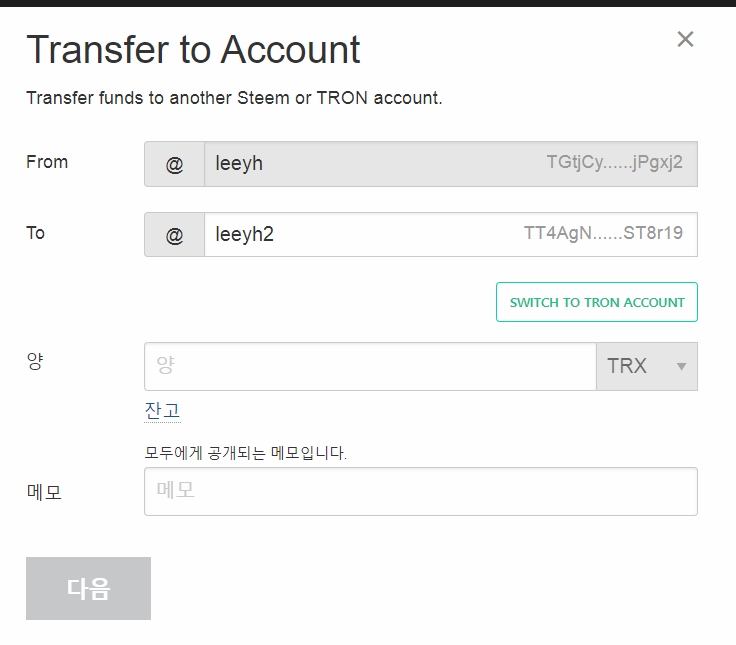This screenshot has height=645, width=736.
Task: Open the 잔고 balance link
Action: coord(162,410)
